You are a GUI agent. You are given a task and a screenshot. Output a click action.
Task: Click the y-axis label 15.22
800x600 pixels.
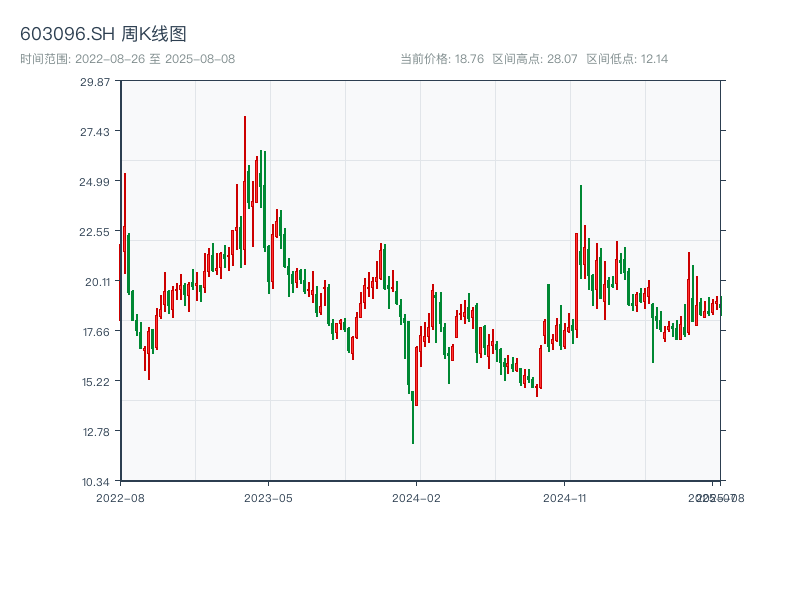pos(96,382)
